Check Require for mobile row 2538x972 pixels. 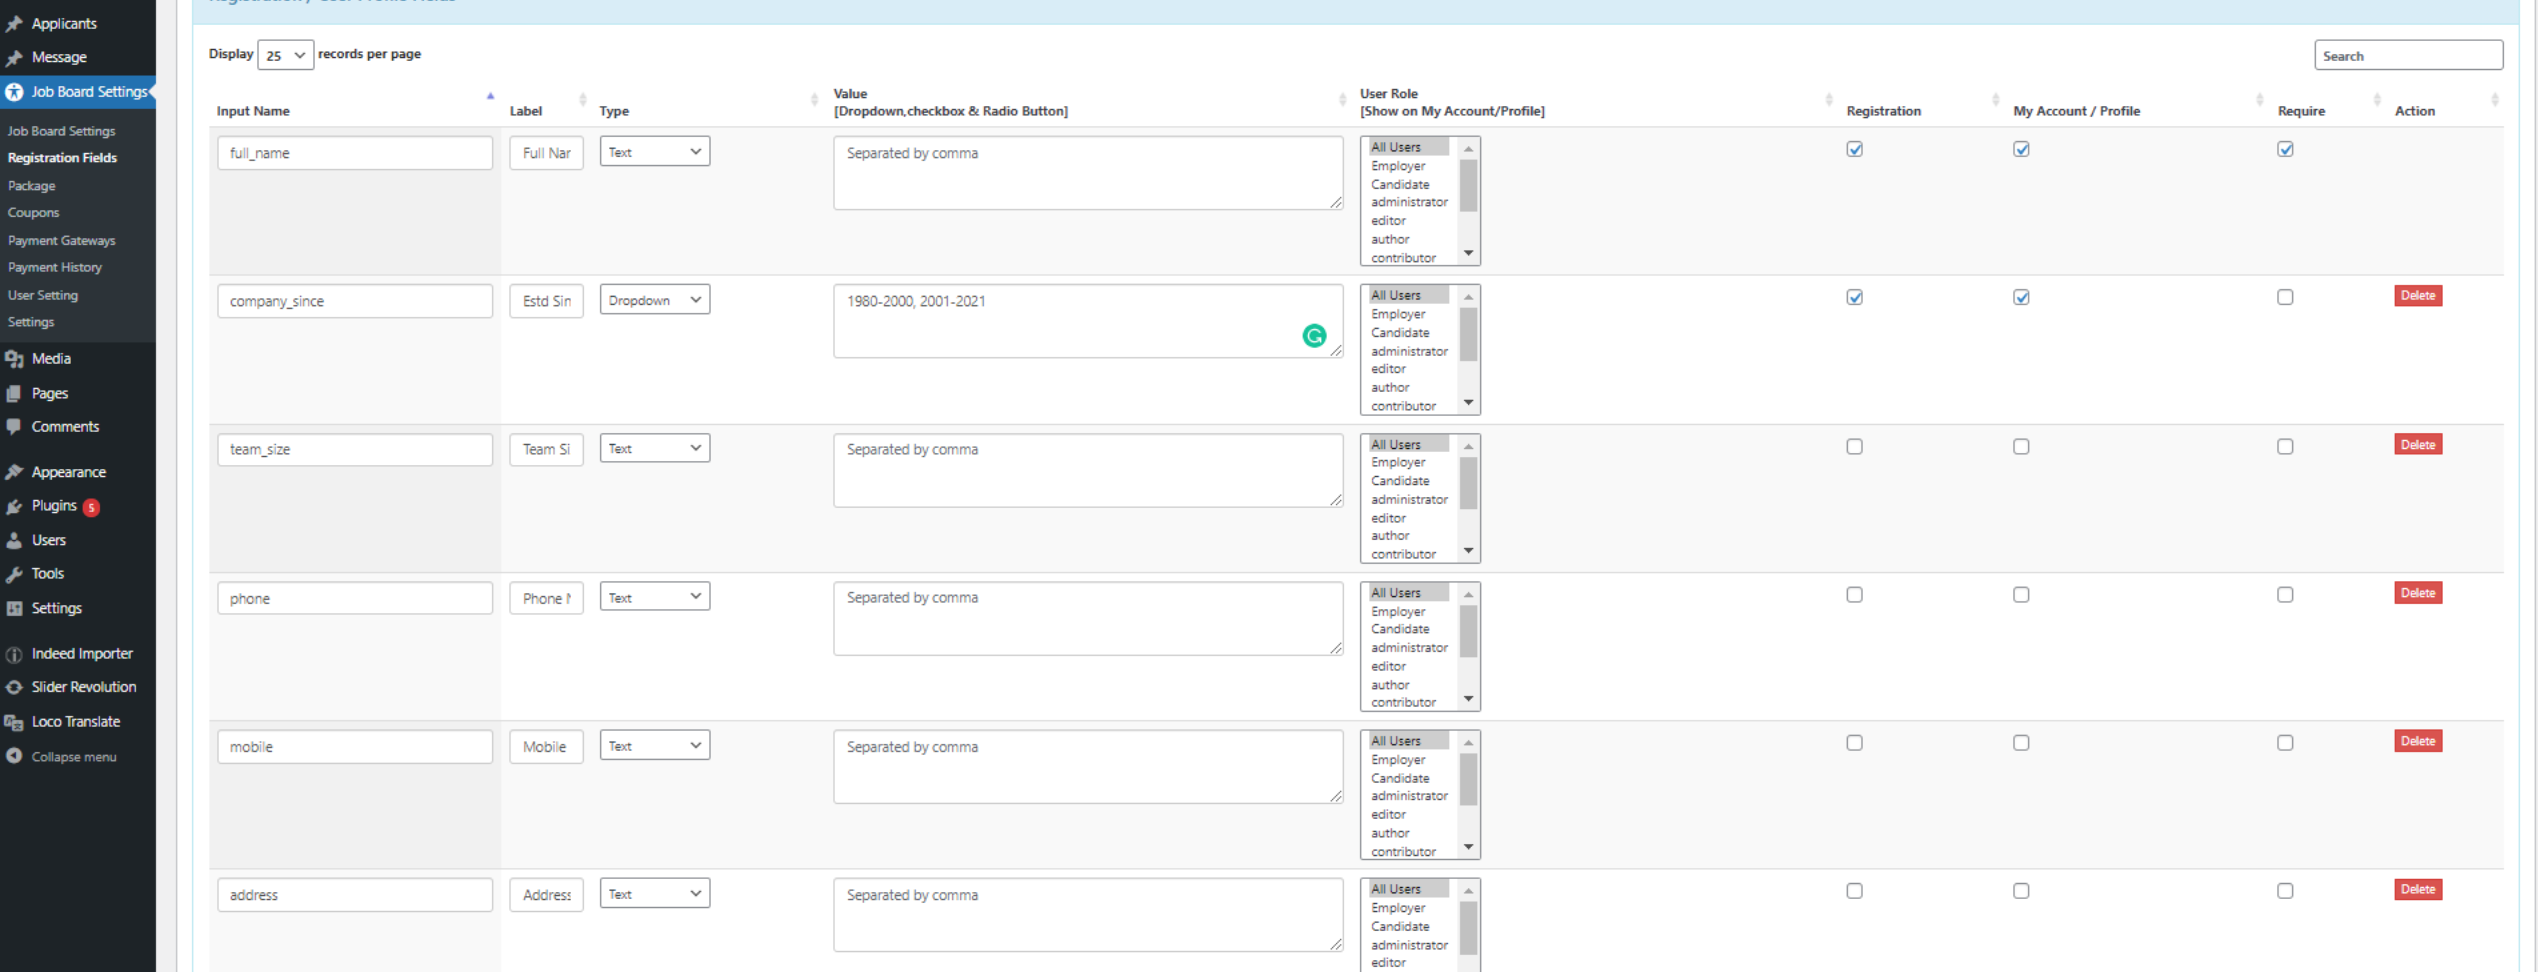[2285, 742]
